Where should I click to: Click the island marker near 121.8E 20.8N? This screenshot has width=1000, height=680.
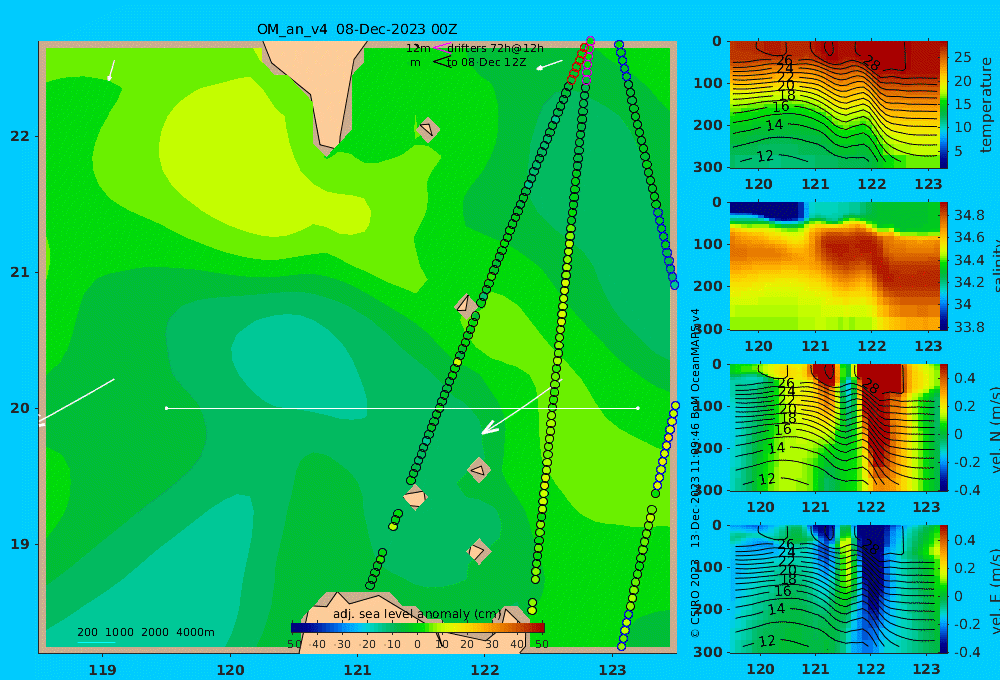click(465, 306)
